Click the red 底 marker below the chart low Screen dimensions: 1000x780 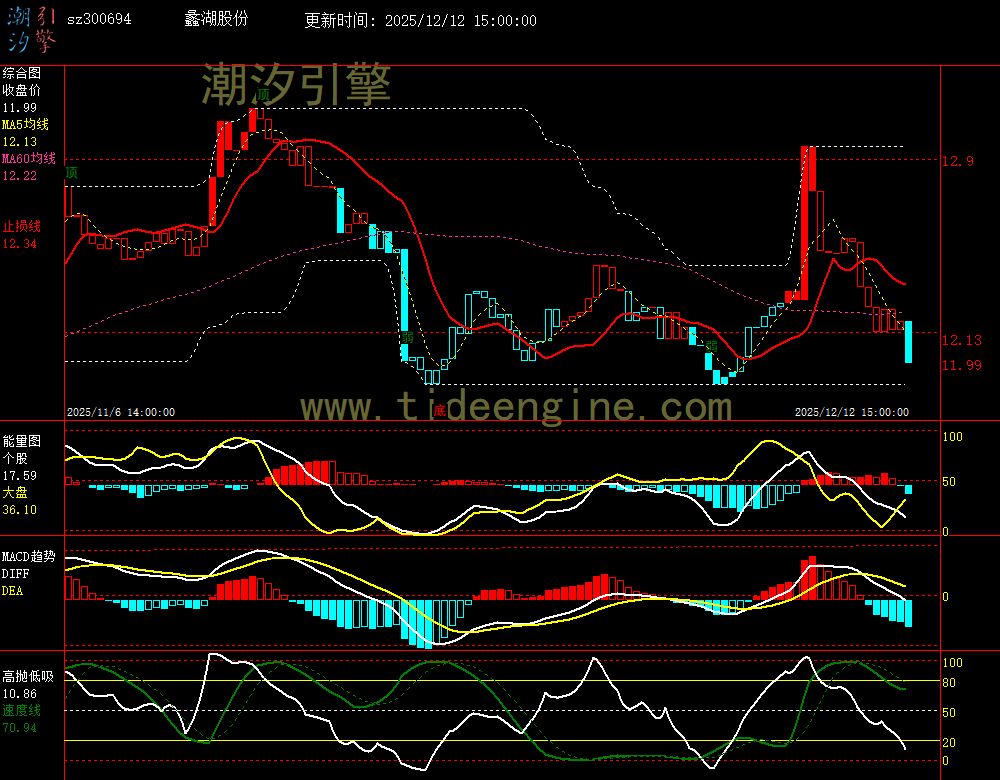click(438, 411)
